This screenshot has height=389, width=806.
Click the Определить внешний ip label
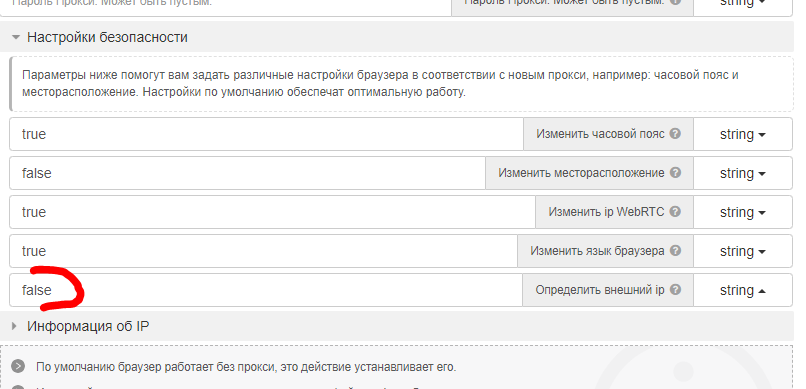tap(600, 290)
